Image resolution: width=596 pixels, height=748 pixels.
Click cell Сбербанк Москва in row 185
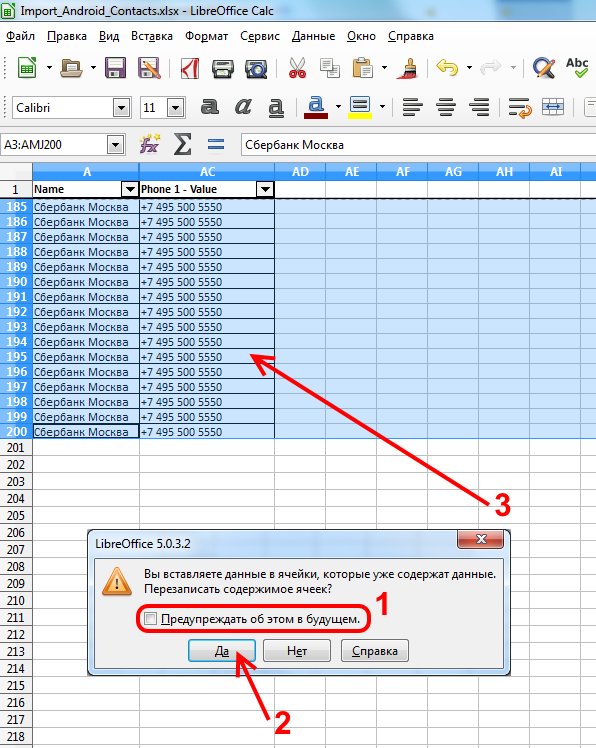86,207
